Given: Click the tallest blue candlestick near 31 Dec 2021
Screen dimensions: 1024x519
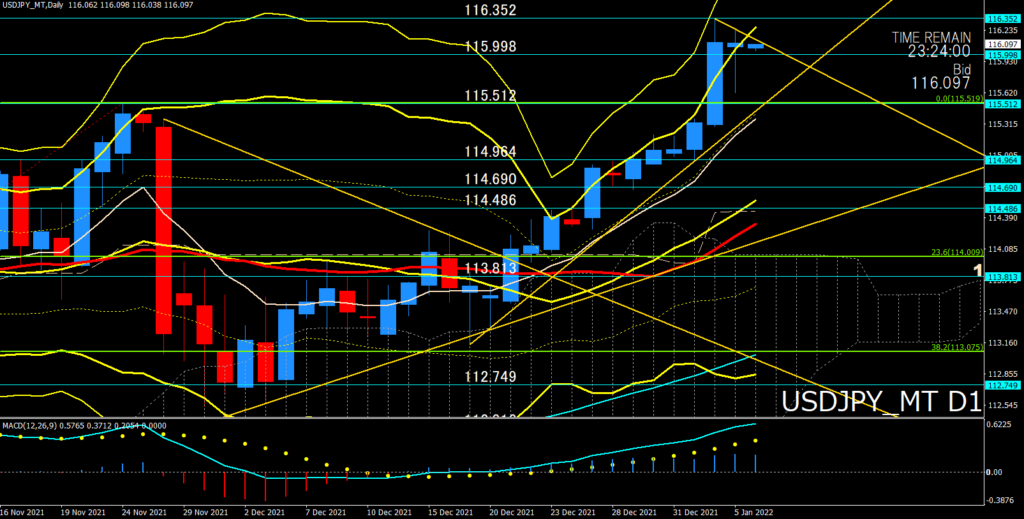Looking at the screenshot, I should click(x=714, y=84).
